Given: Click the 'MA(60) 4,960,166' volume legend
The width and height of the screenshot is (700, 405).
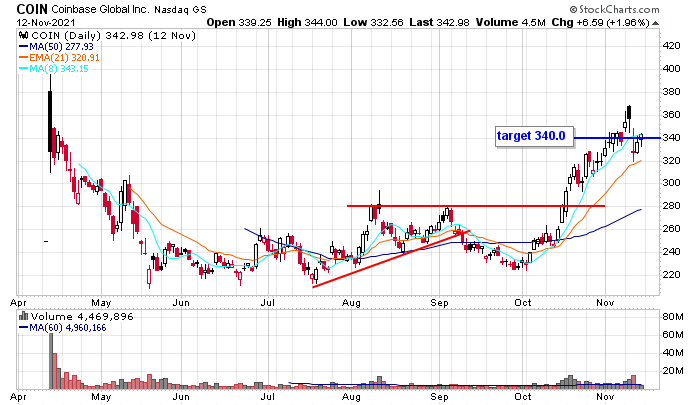Looking at the screenshot, I should (x=62, y=328).
